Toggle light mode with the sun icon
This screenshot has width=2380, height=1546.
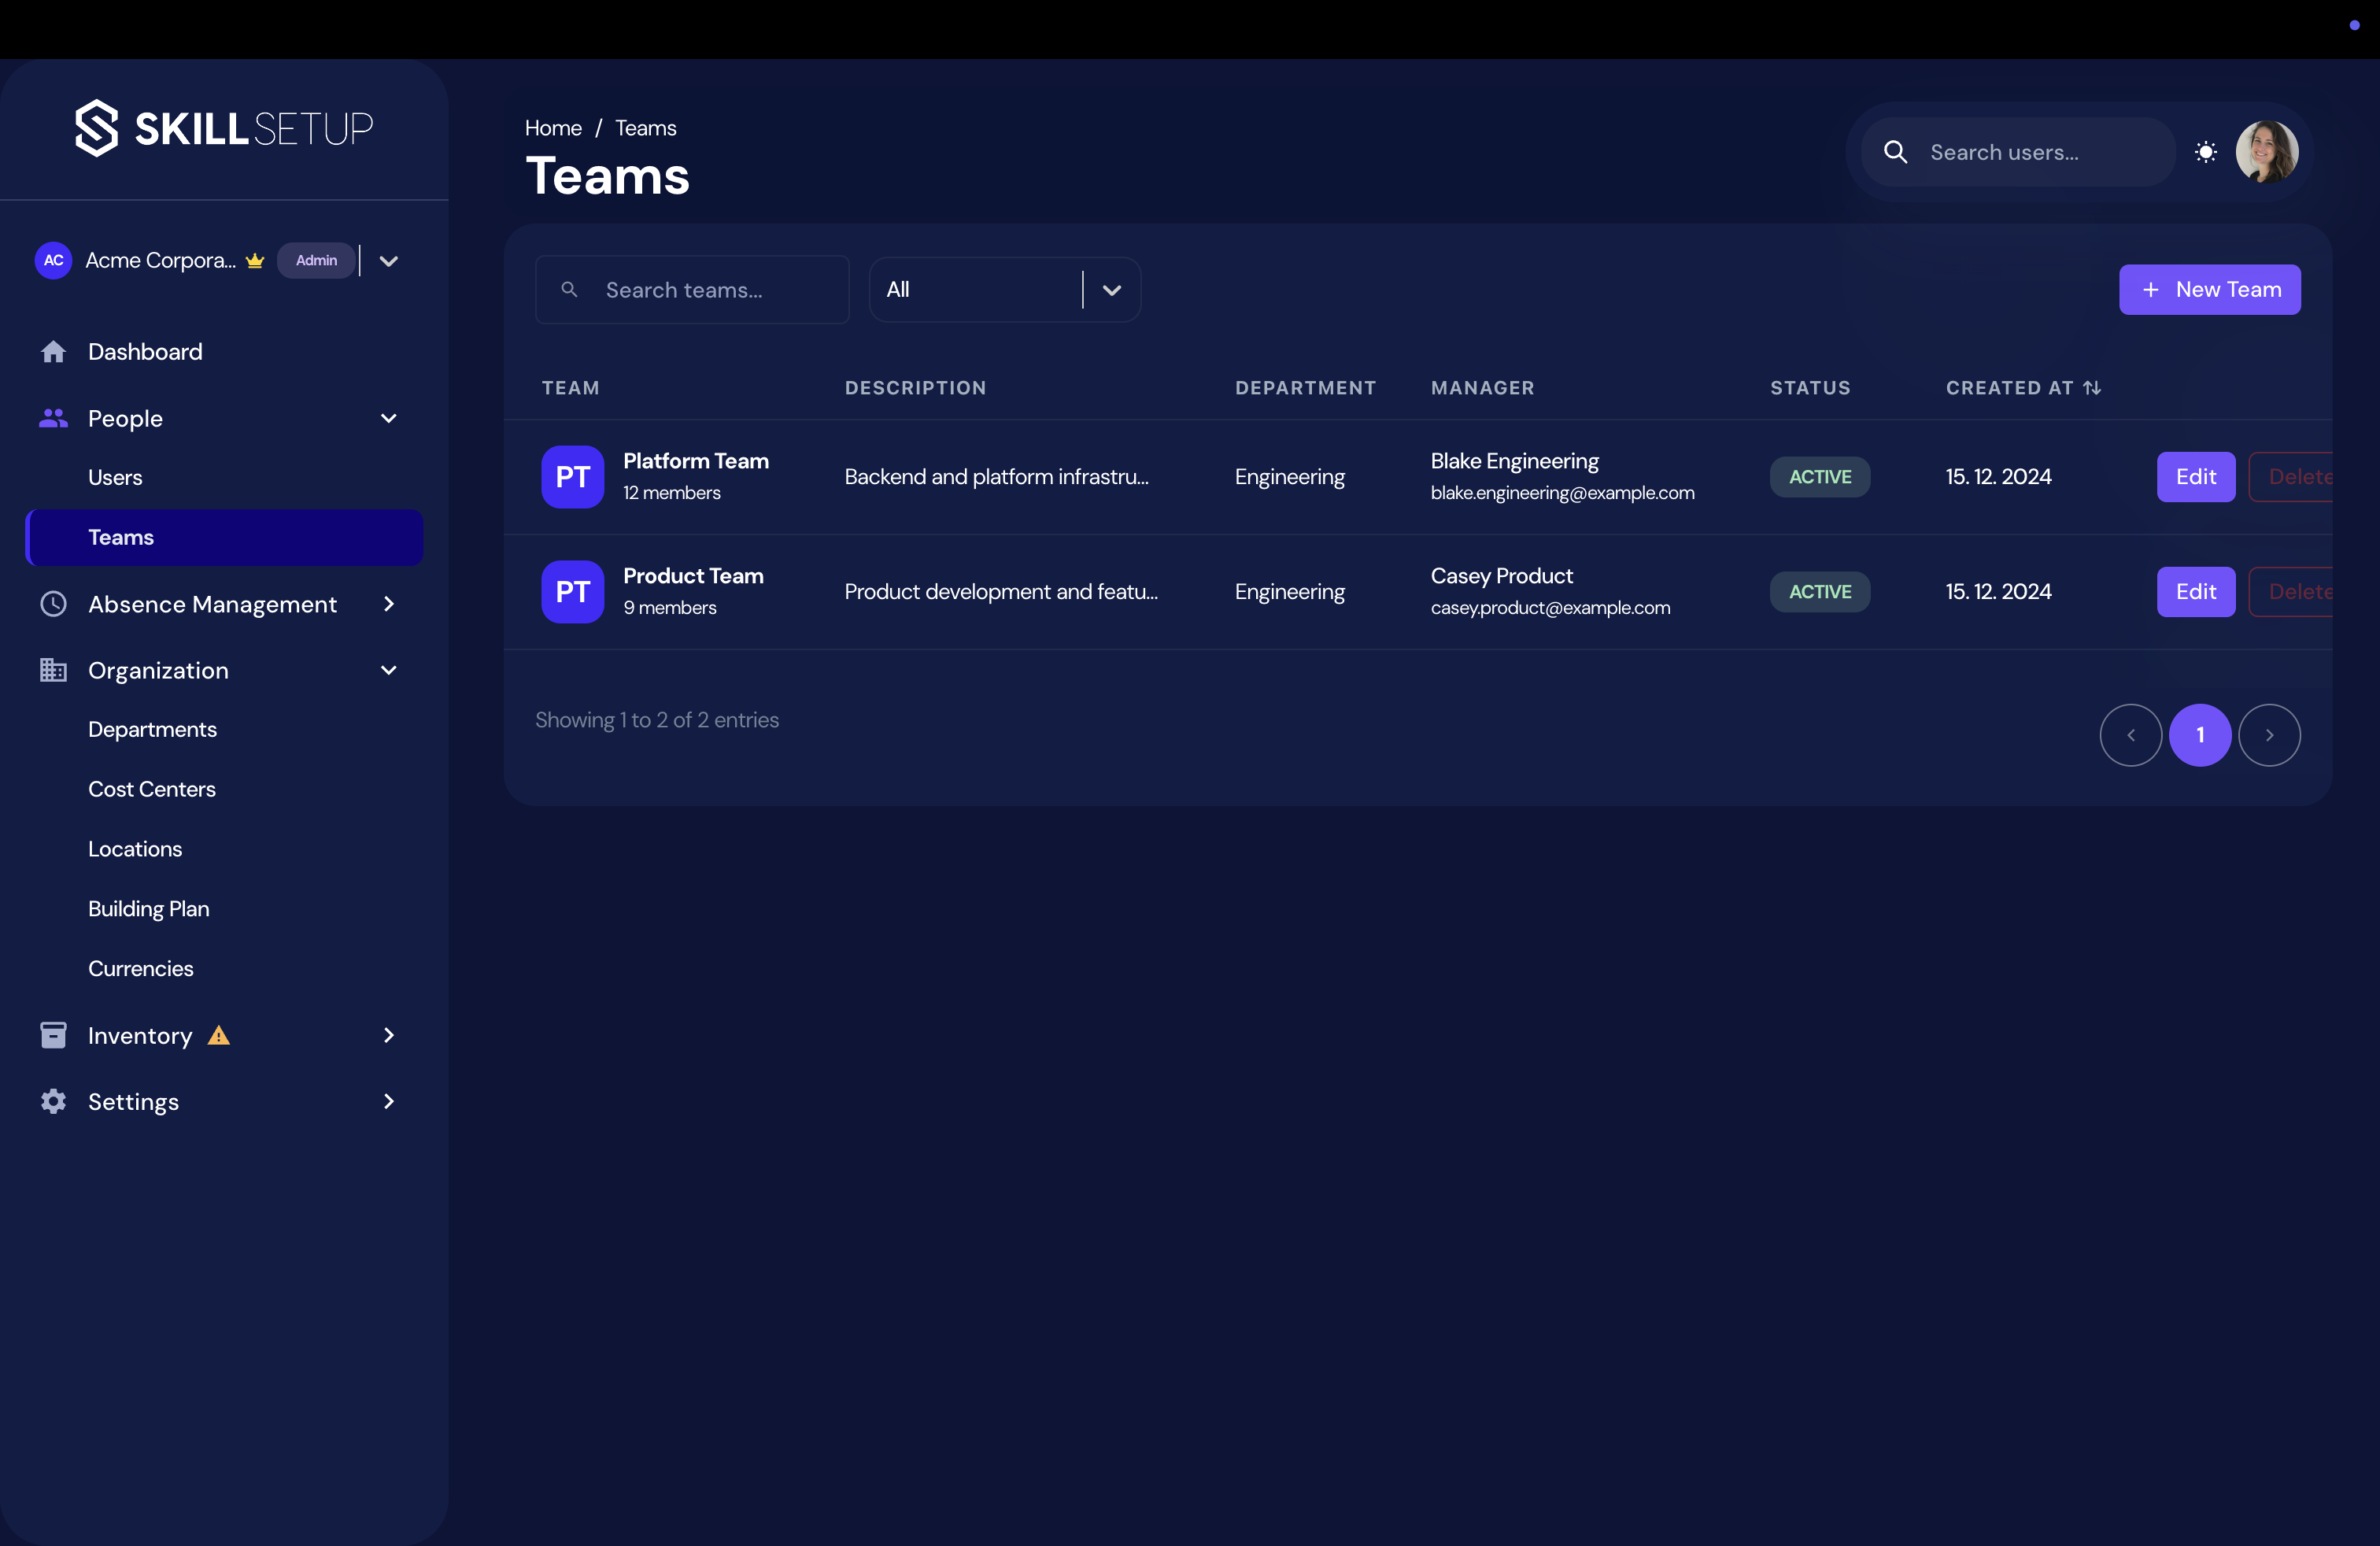tap(2207, 151)
